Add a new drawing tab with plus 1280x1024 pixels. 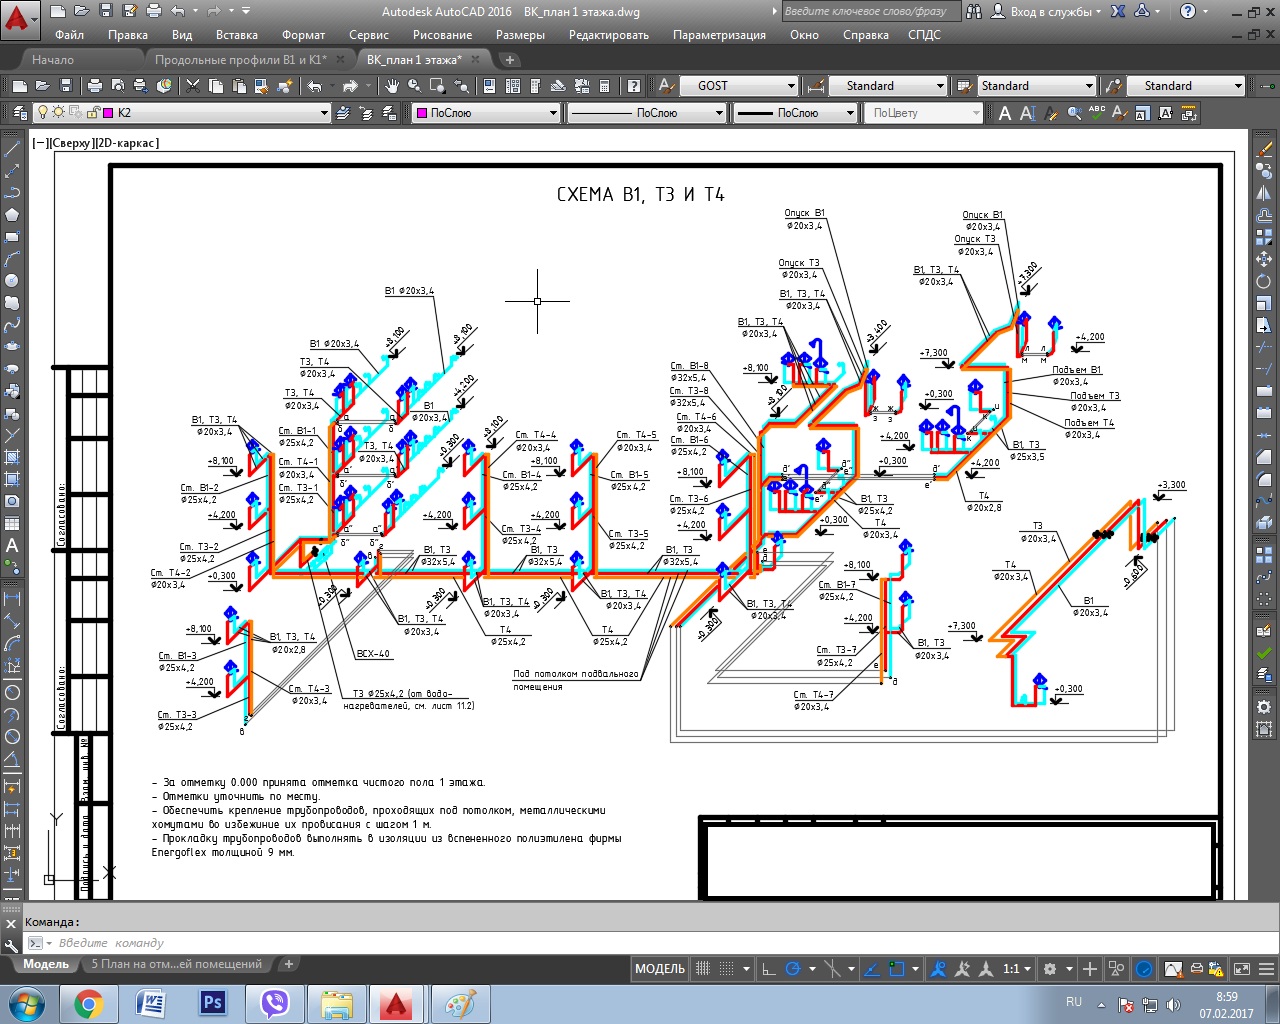click(x=509, y=60)
